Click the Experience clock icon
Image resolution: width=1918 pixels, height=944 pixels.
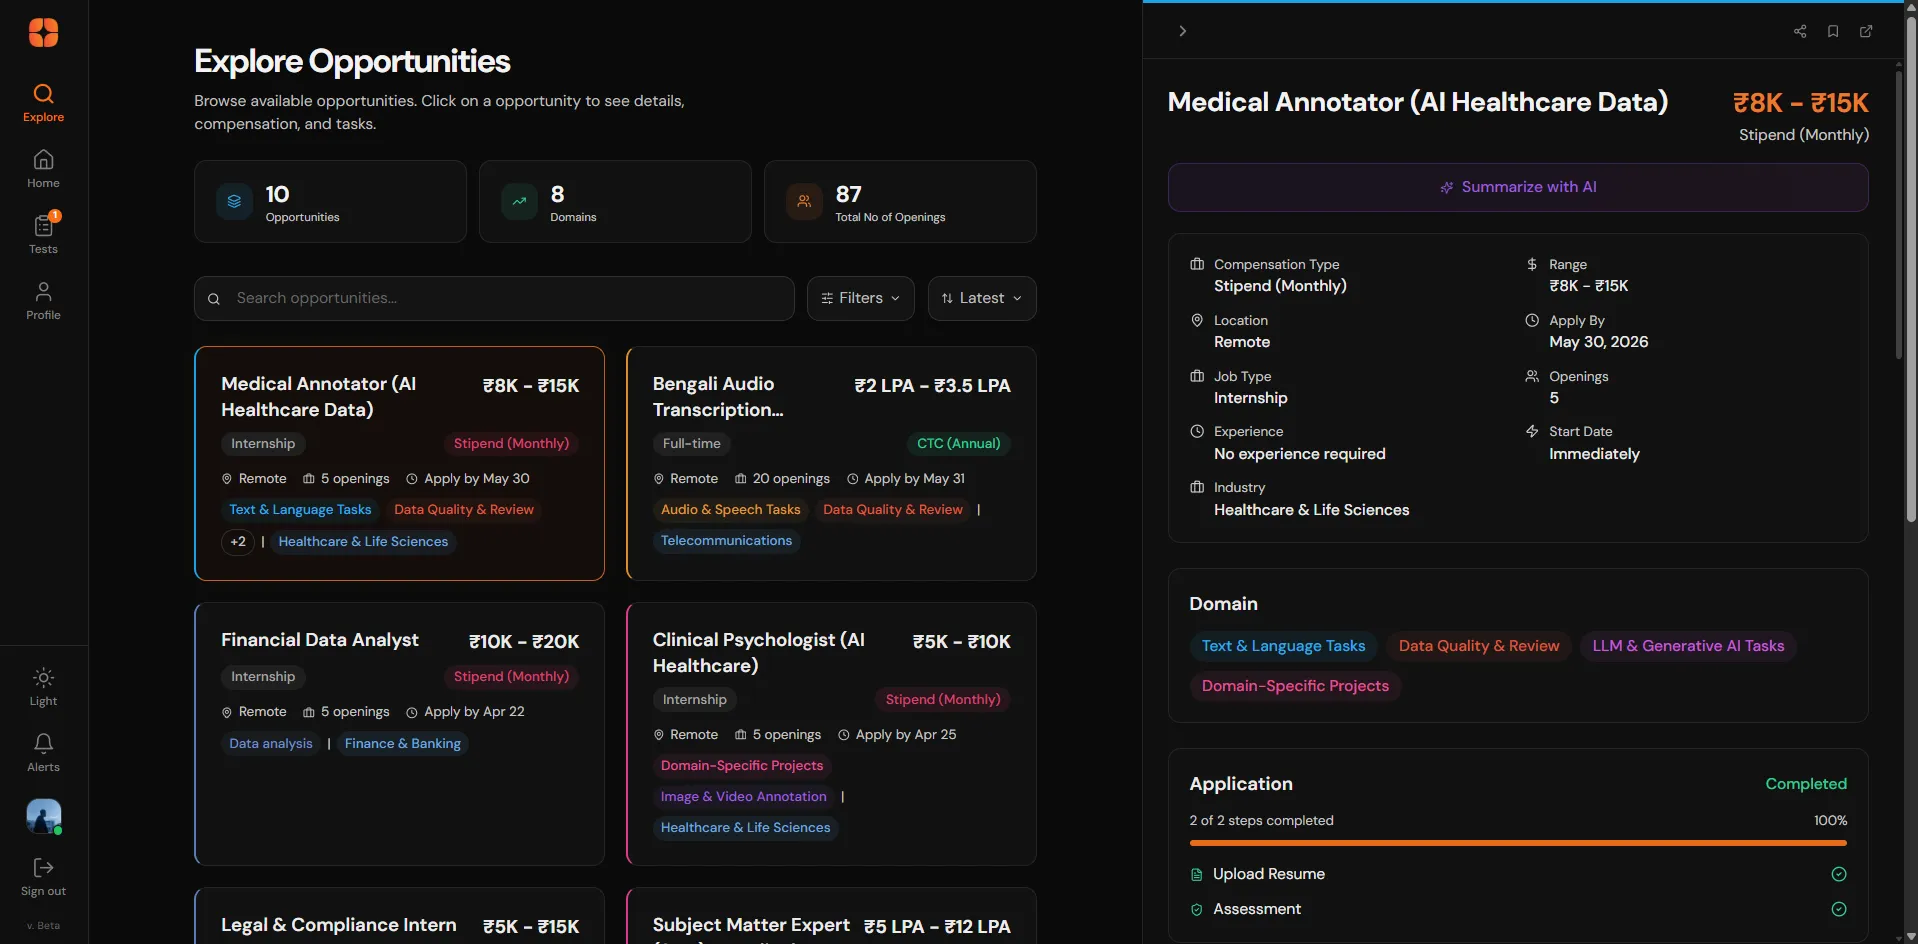coord(1197,431)
